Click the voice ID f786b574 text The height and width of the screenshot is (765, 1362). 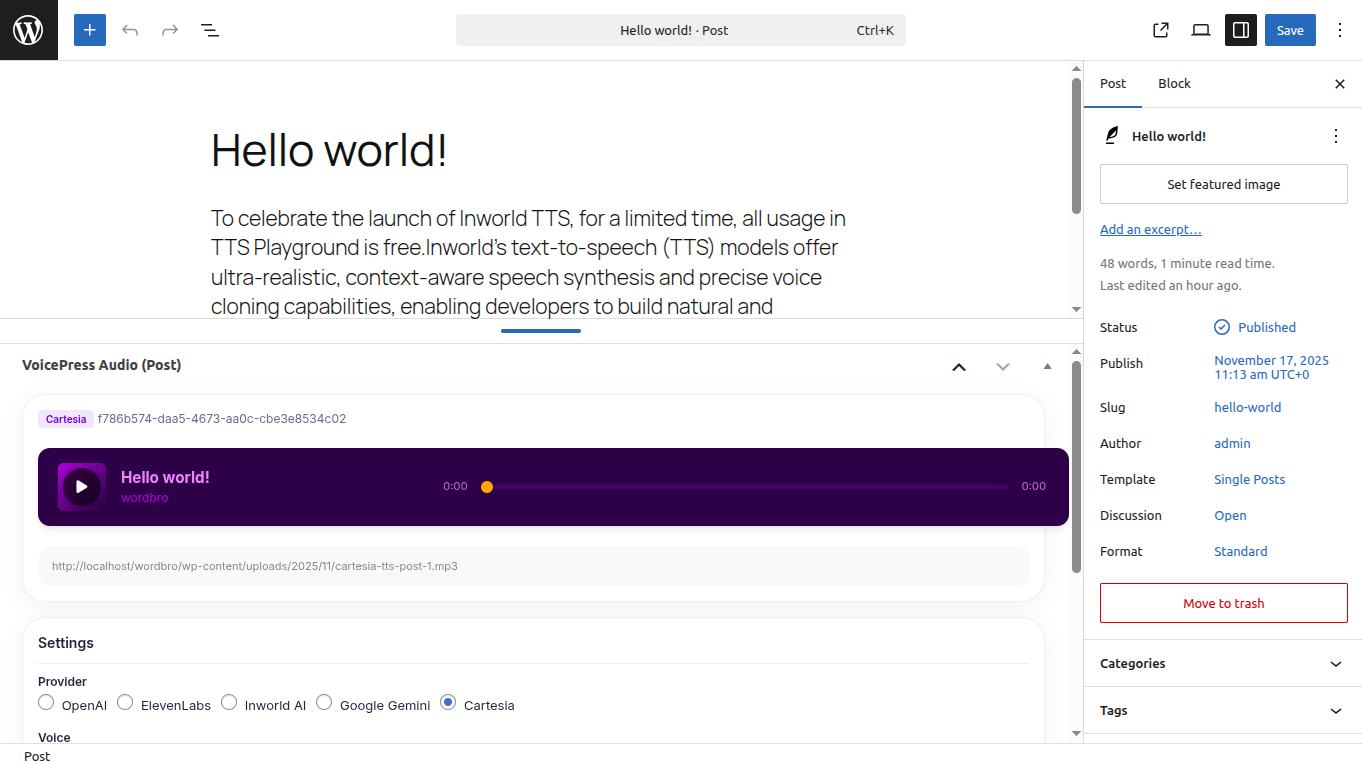(x=222, y=419)
